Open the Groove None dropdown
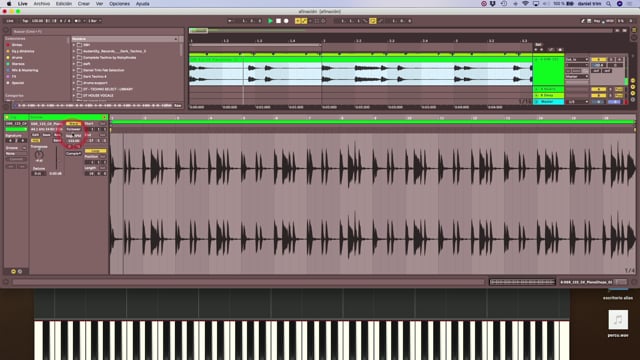Screen dimensions: 640x360 (16, 153)
